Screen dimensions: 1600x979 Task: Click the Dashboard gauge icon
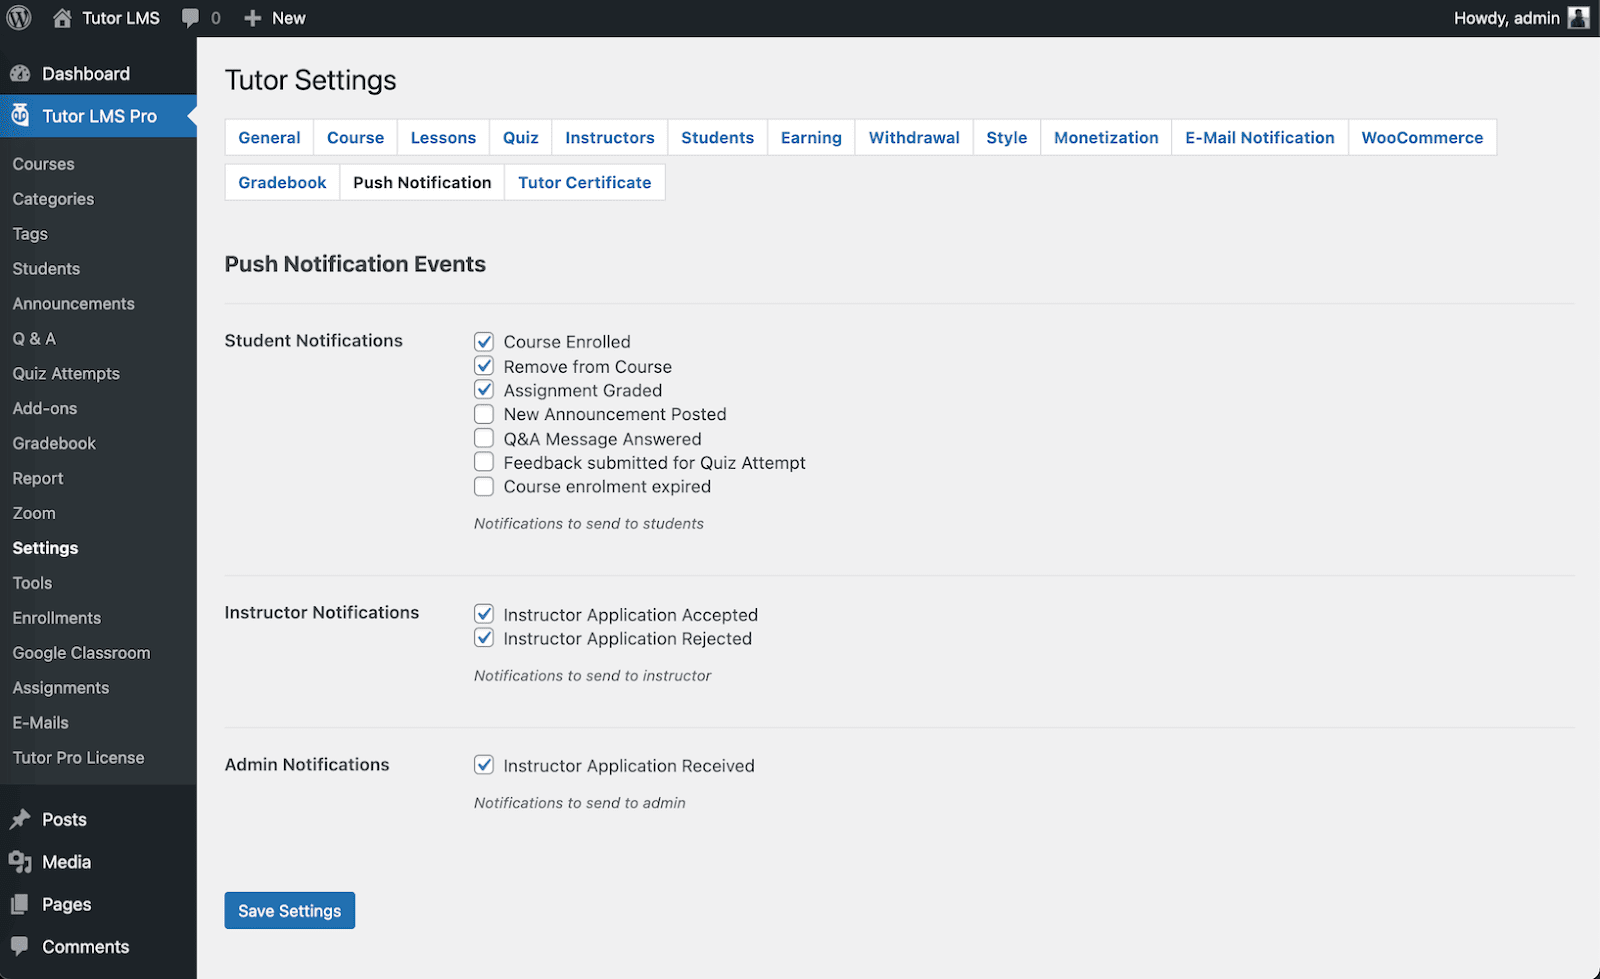tap(20, 73)
